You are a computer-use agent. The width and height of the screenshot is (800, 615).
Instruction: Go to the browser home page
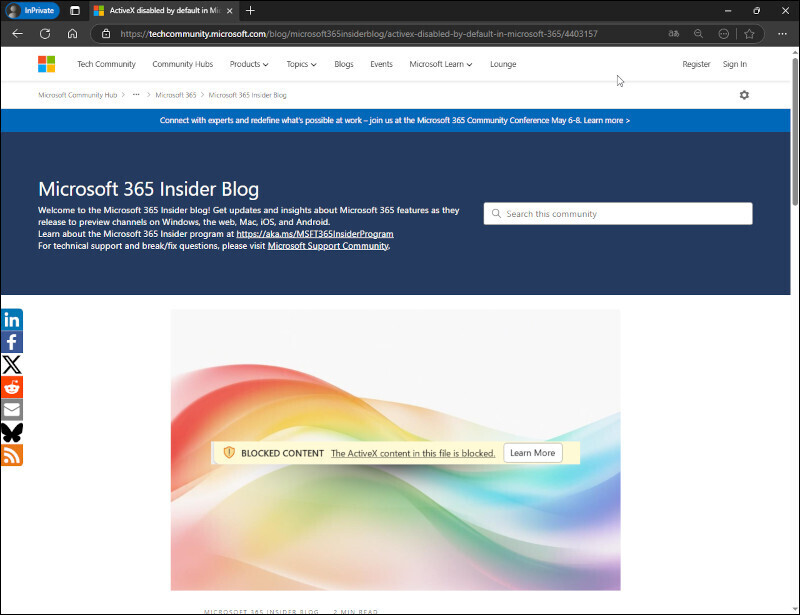pyautogui.click(x=72, y=34)
